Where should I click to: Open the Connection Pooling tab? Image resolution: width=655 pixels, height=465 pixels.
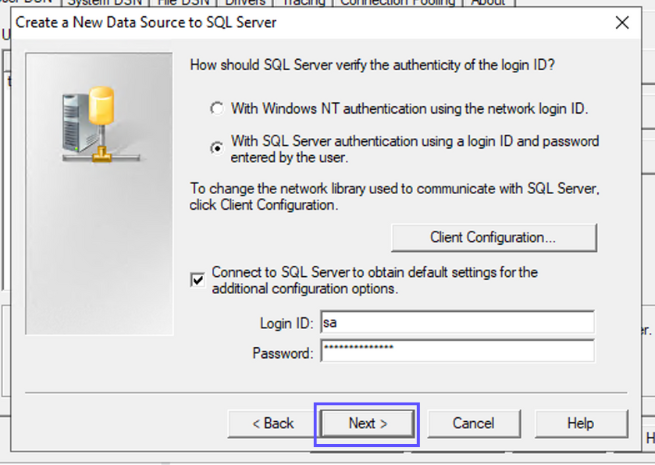coord(397,3)
